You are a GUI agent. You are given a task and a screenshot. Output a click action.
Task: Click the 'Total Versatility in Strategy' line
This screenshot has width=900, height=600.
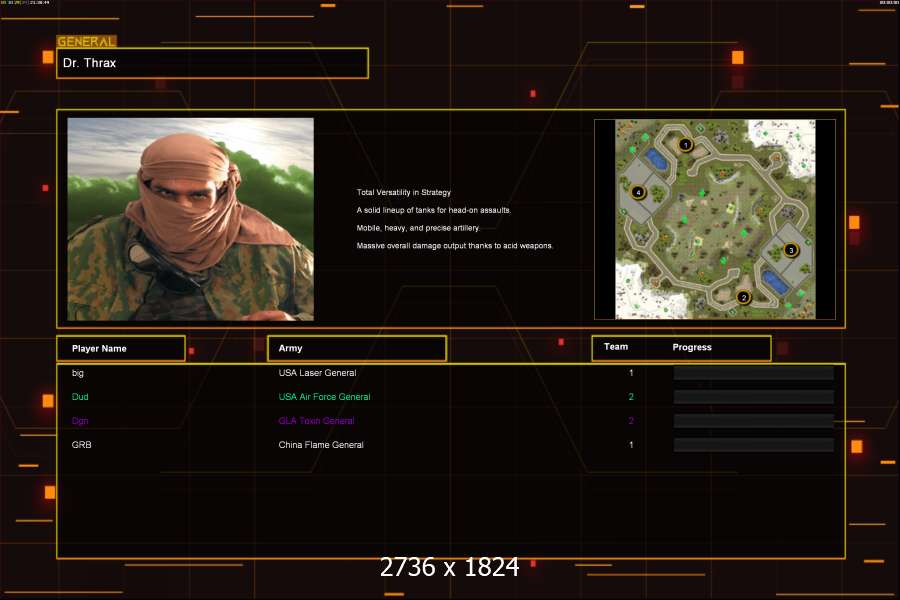[404, 192]
